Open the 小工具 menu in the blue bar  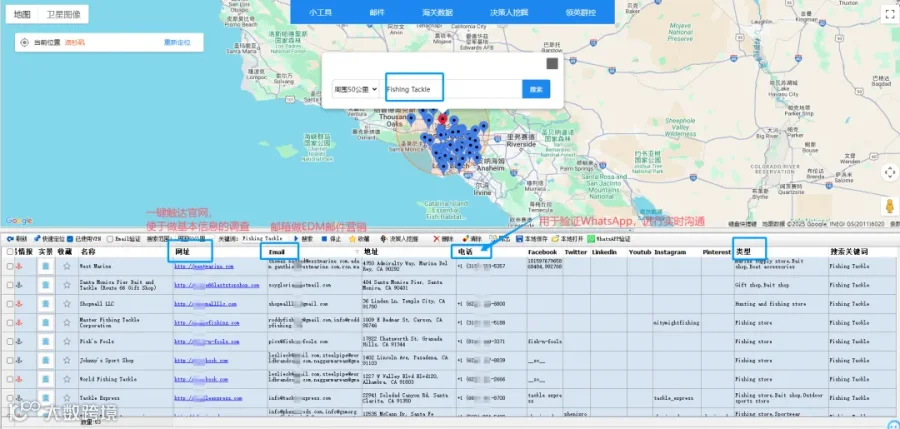point(320,12)
